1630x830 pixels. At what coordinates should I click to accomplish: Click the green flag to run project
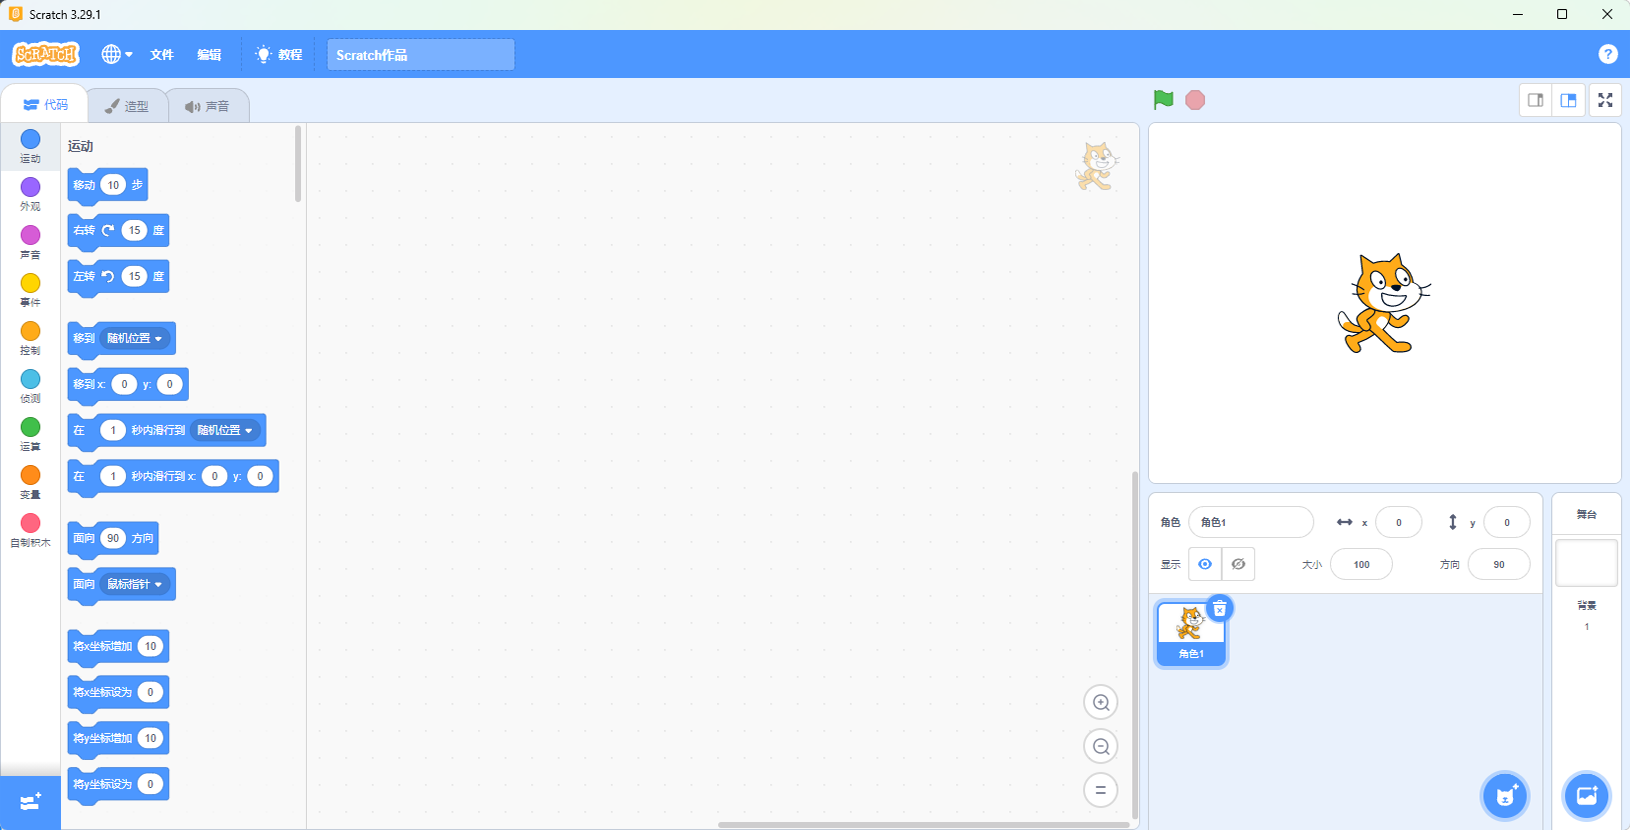pos(1163,100)
